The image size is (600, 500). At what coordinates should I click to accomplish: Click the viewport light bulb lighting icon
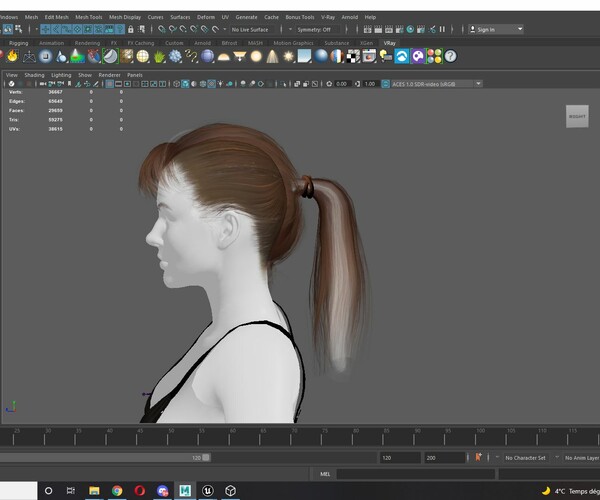[220, 84]
